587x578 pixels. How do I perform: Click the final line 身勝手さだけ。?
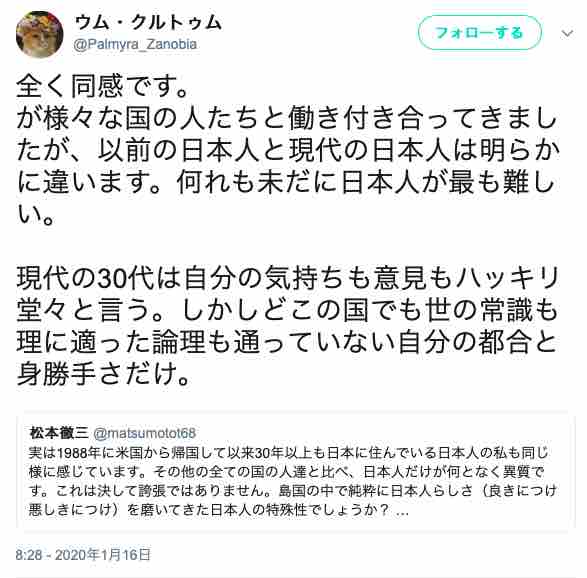103,374
